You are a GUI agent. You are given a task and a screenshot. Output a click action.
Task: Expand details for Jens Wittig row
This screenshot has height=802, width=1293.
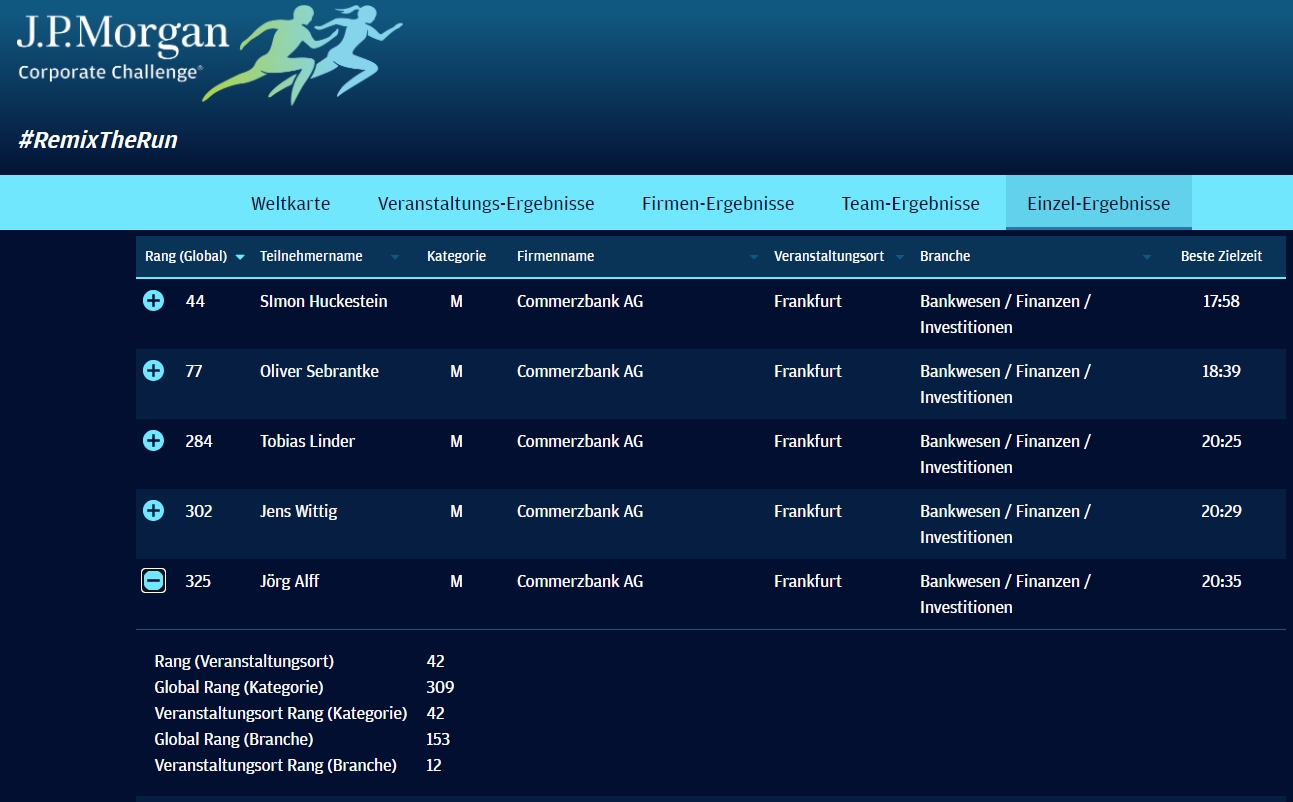153,511
